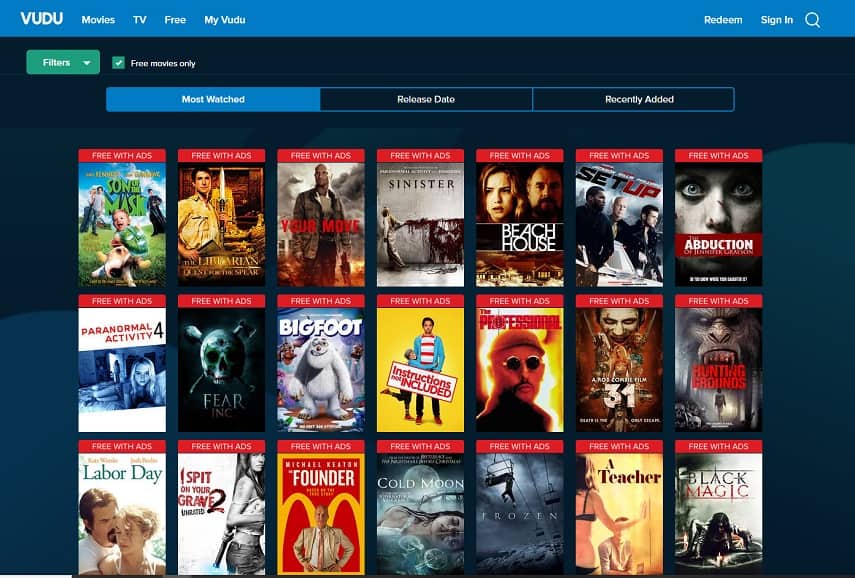Open the Movies menu
The image size is (855, 578).
[98, 20]
